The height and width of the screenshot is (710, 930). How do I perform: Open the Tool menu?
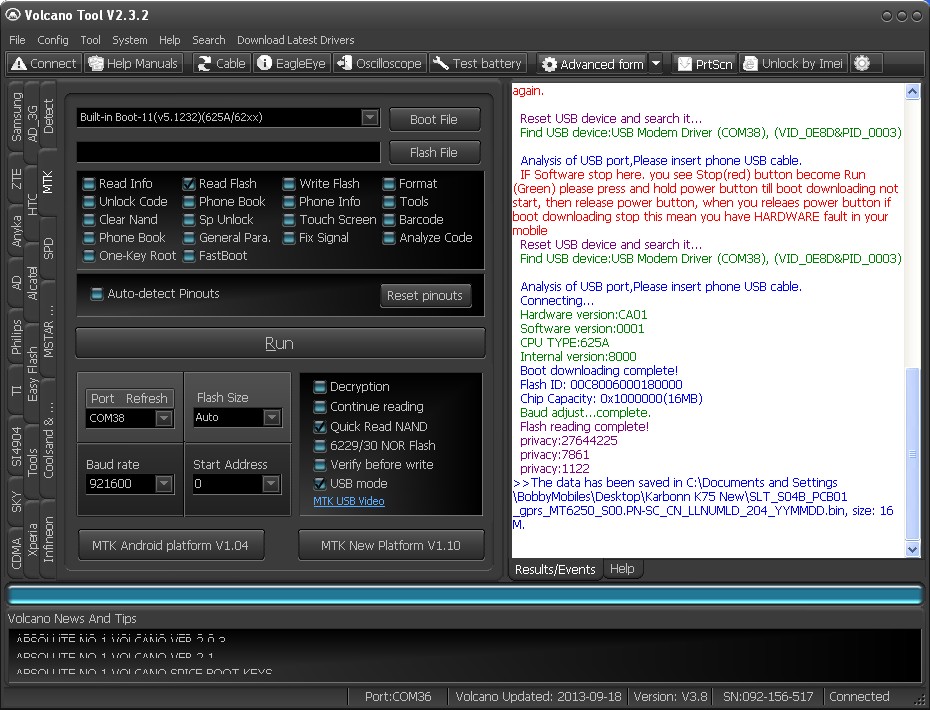pyautogui.click(x=90, y=40)
